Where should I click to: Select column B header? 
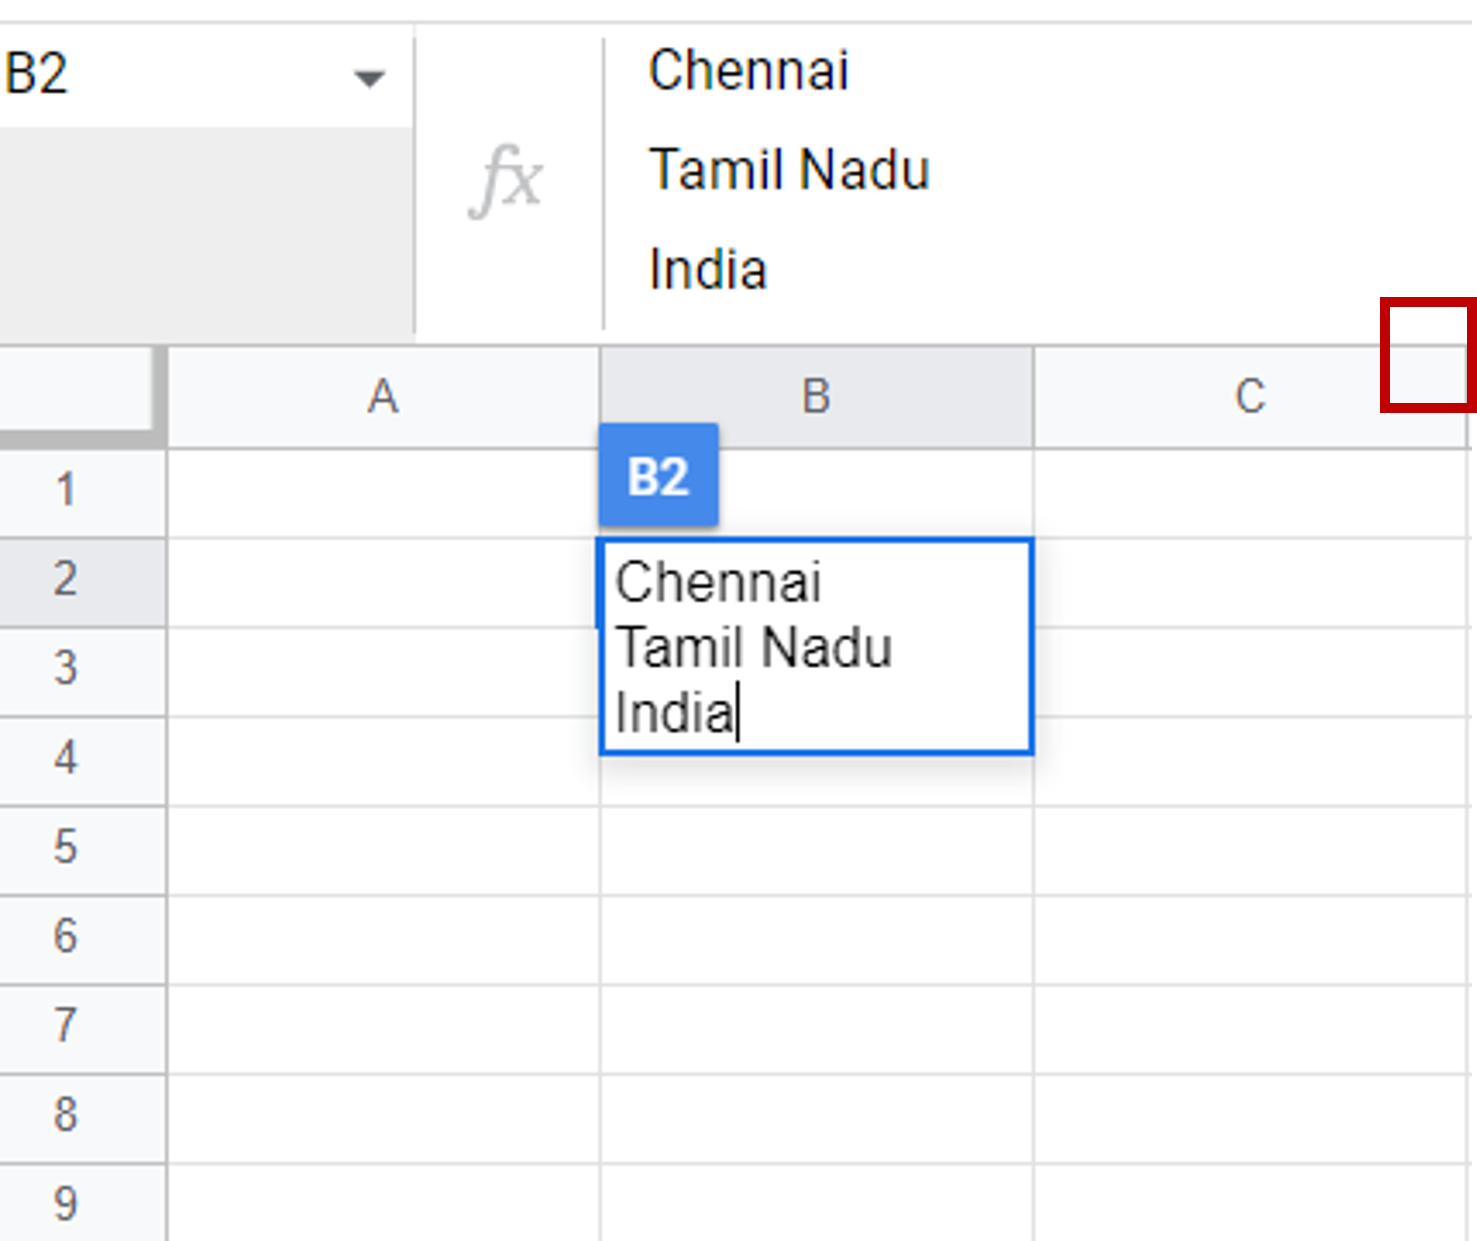click(817, 397)
